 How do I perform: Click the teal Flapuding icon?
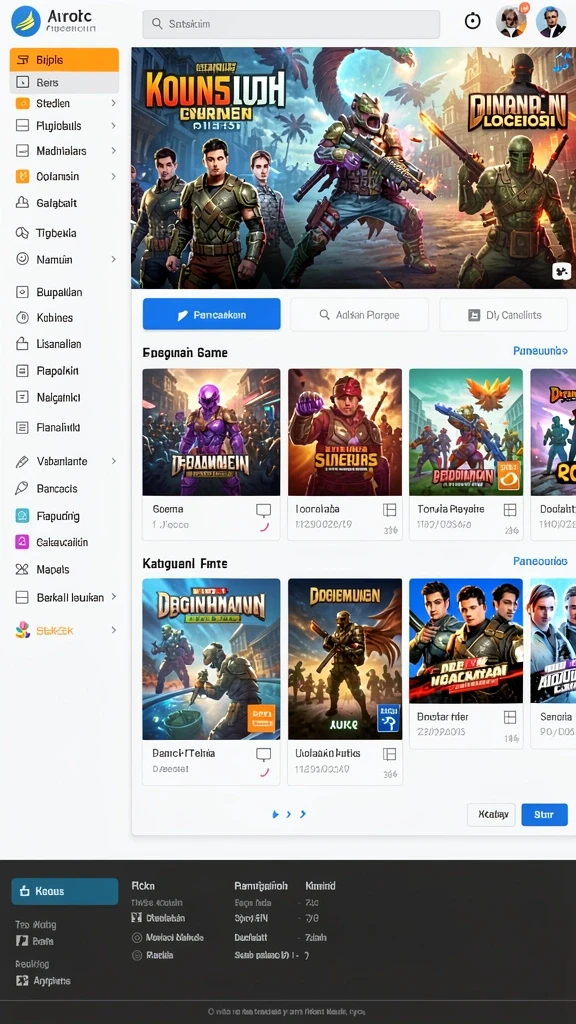click(22, 516)
